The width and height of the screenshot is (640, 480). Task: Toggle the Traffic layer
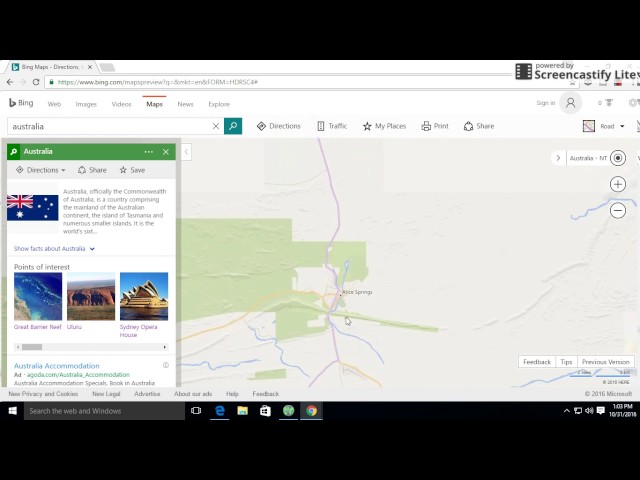coord(332,126)
